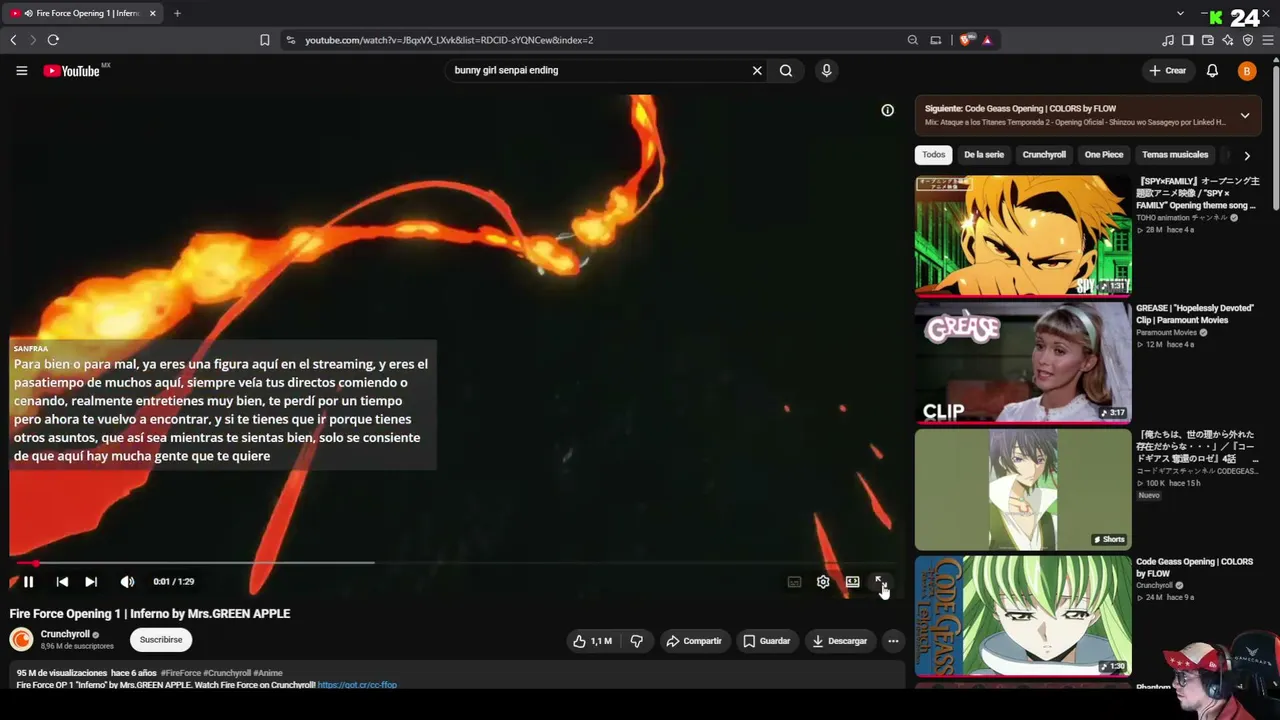Subscribe to Crunchyroll with Suscribirse
This screenshot has width=1280, height=720.
pyautogui.click(x=161, y=640)
